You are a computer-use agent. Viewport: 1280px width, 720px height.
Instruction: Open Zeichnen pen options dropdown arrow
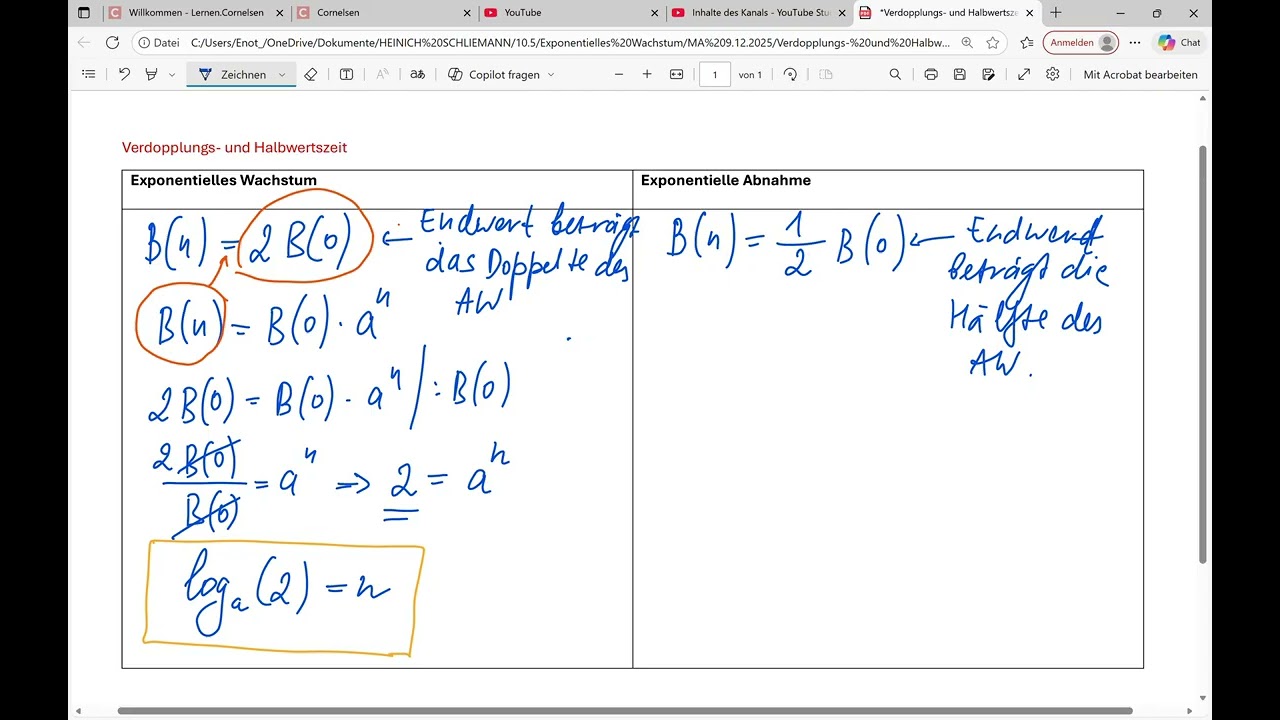tap(282, 75)
